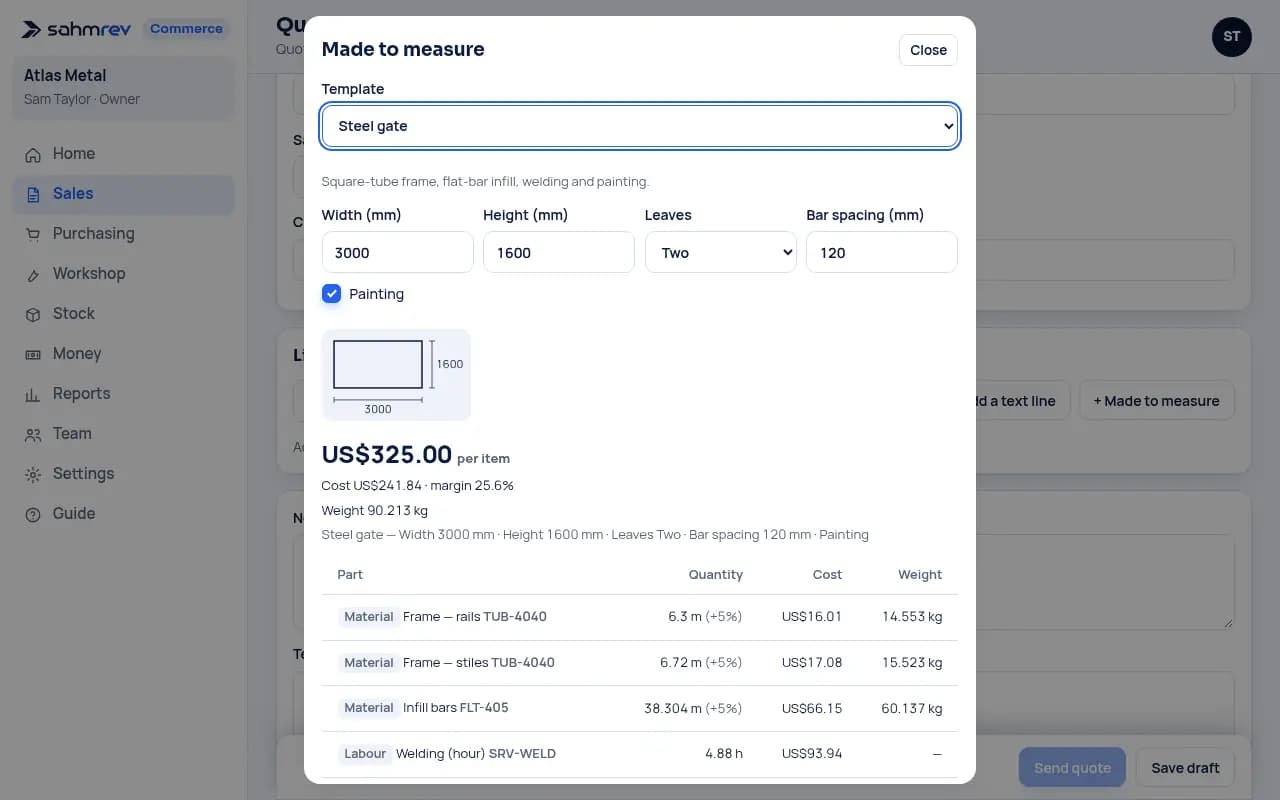Open Purchasing in the sidebar
The image size is (1280, 800).
click(123, 234)
